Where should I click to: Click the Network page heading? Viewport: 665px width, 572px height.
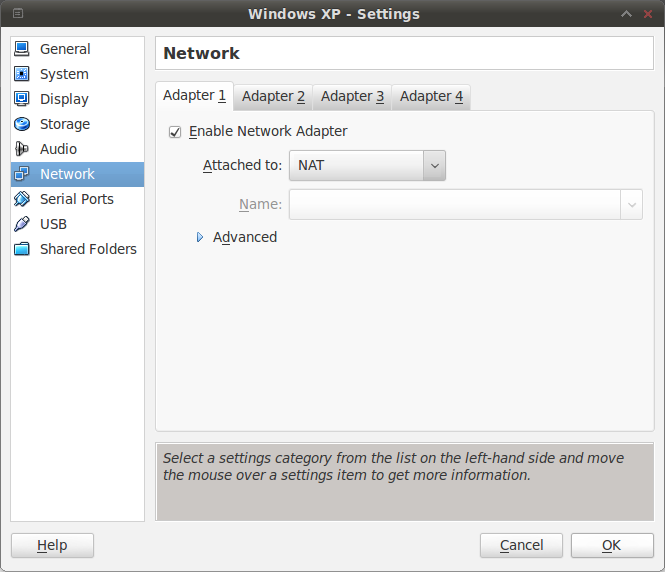(201, 53)
